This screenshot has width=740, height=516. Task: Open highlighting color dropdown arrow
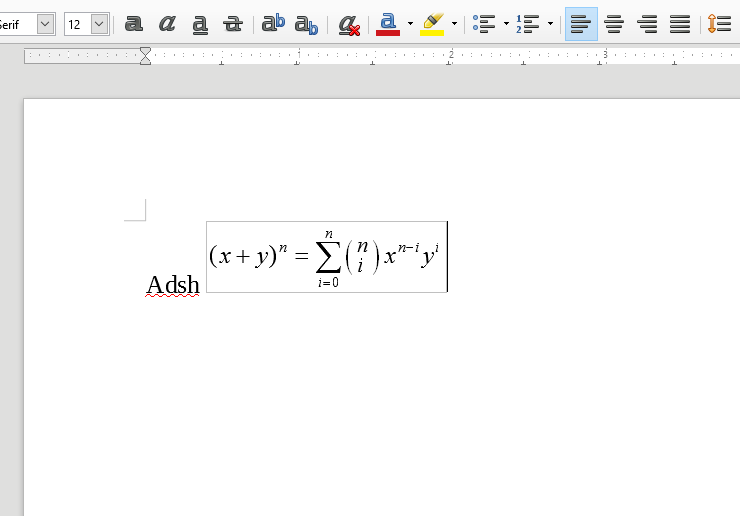click(x=454, y=24)
